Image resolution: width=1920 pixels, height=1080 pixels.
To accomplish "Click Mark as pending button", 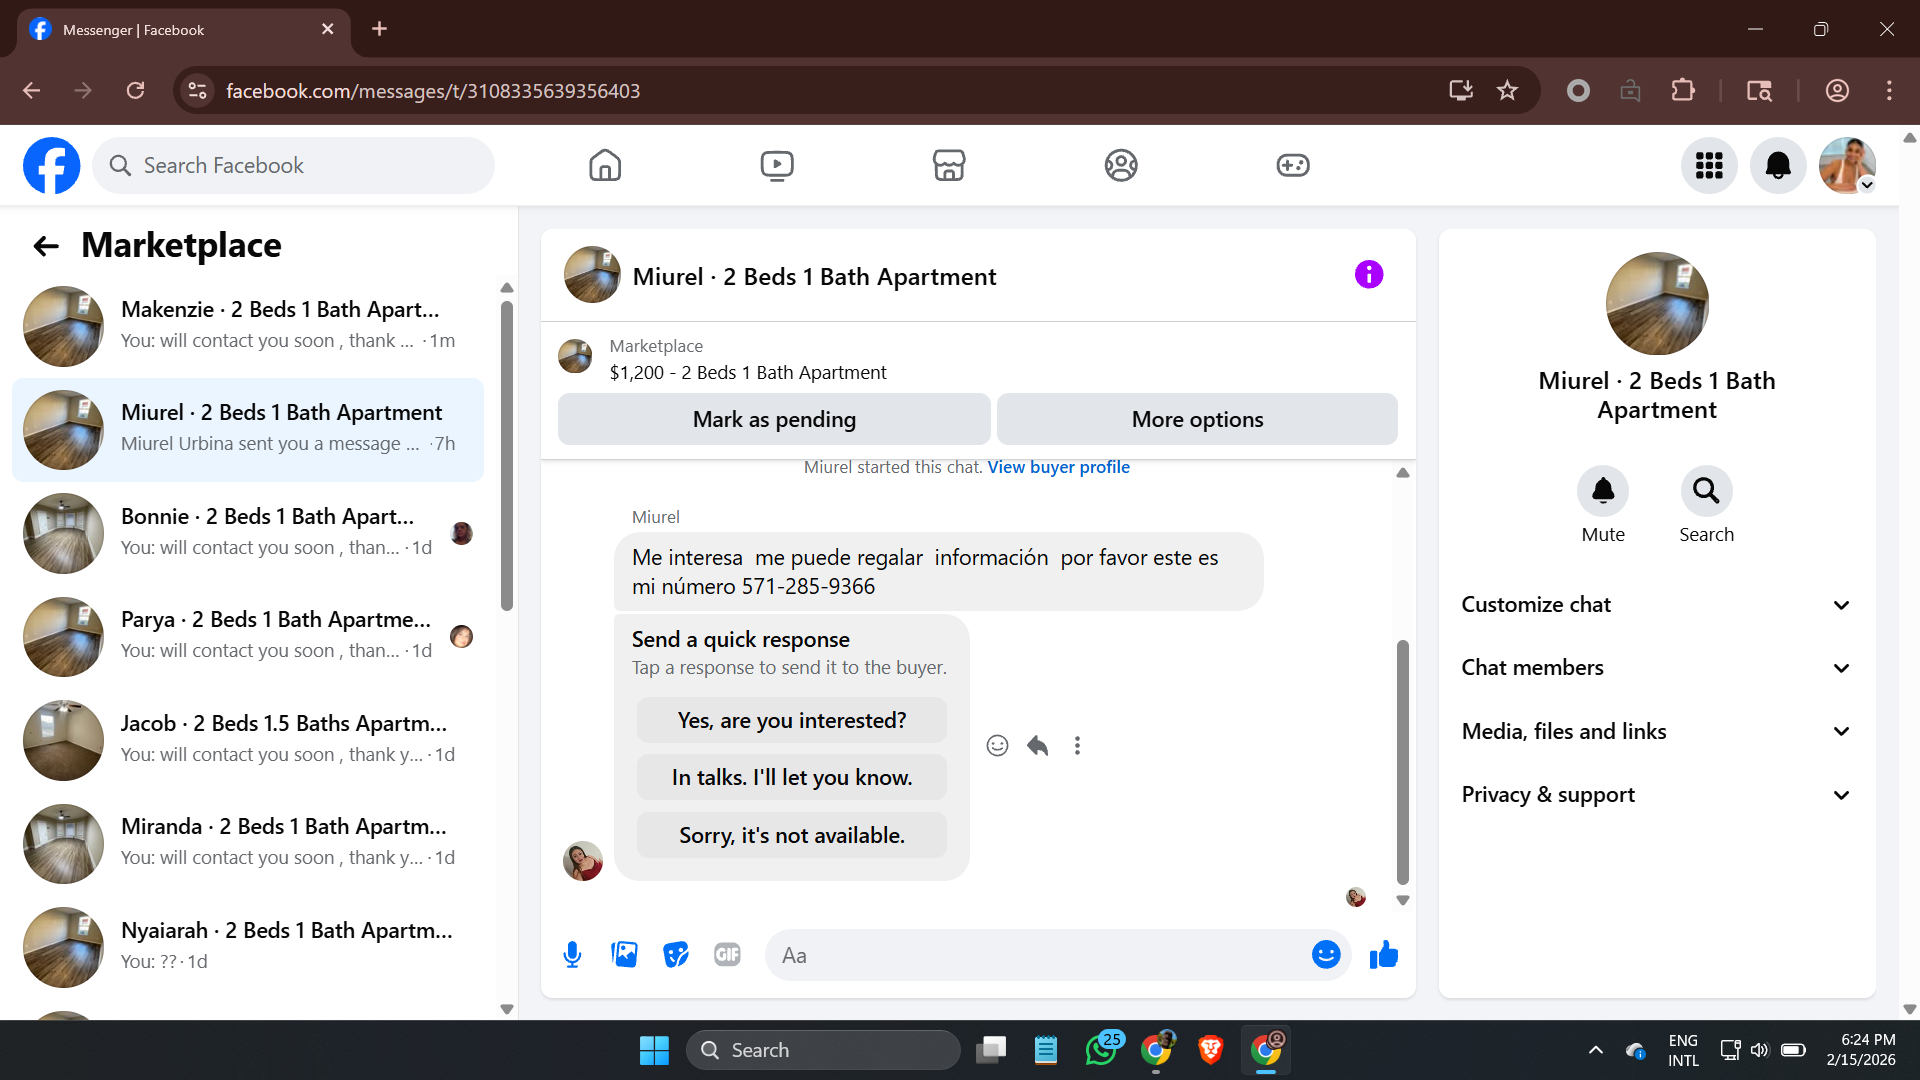I will pyautogui.click(x=774, y=419).
